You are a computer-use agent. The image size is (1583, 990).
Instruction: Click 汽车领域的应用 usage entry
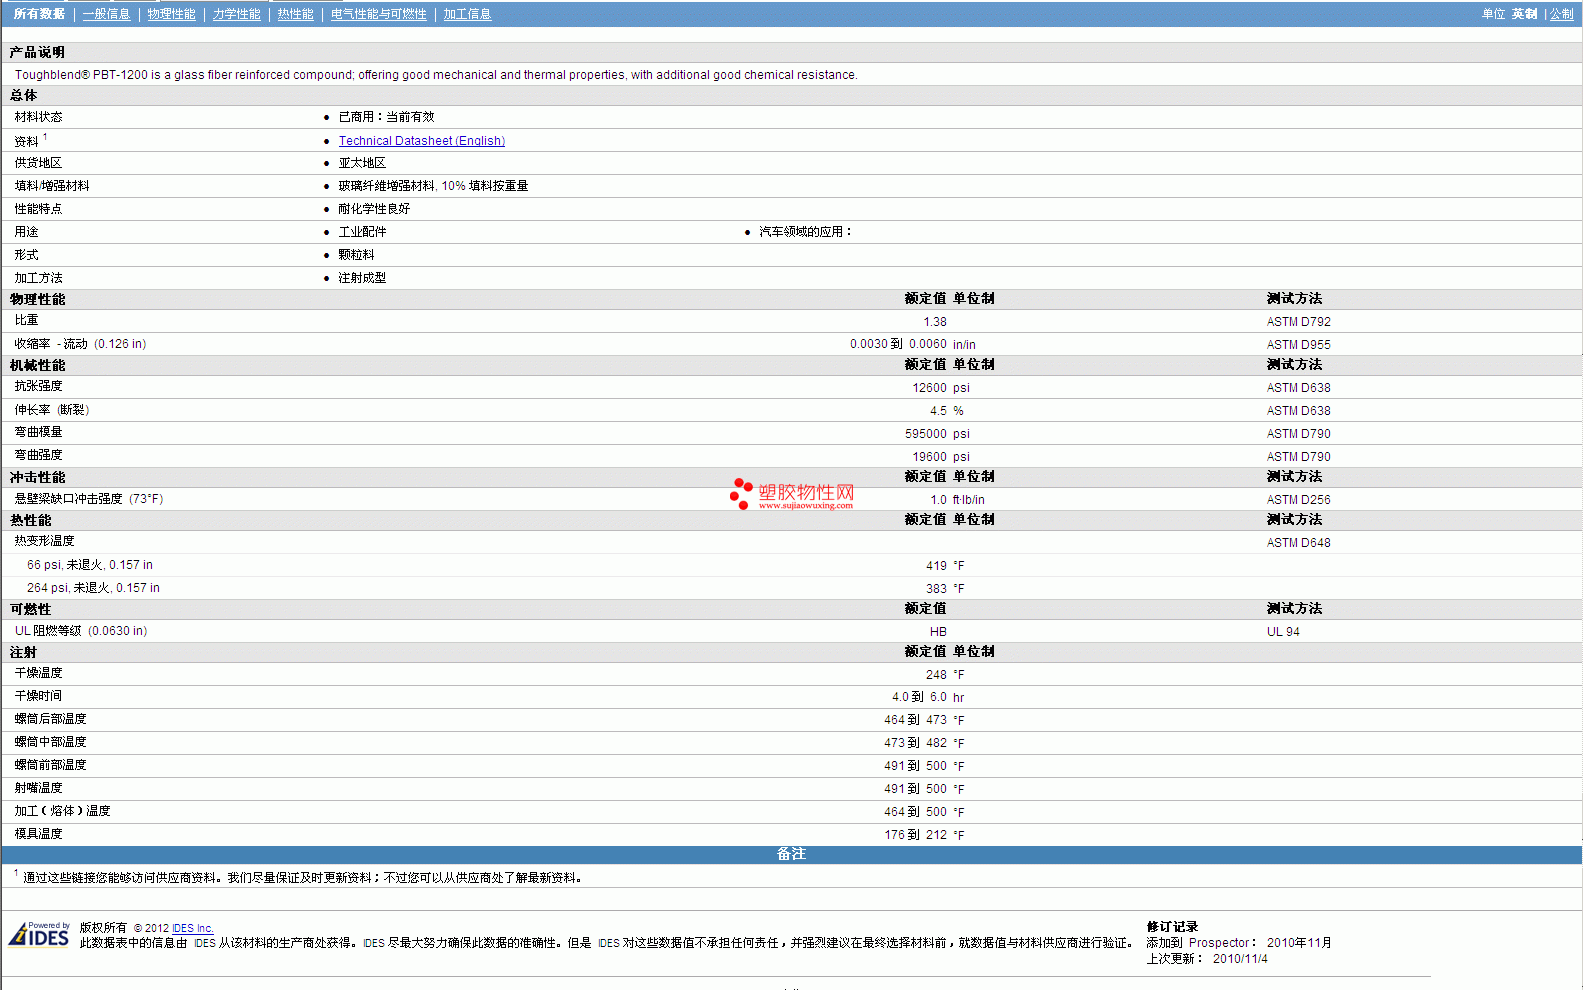pos(805,232)
